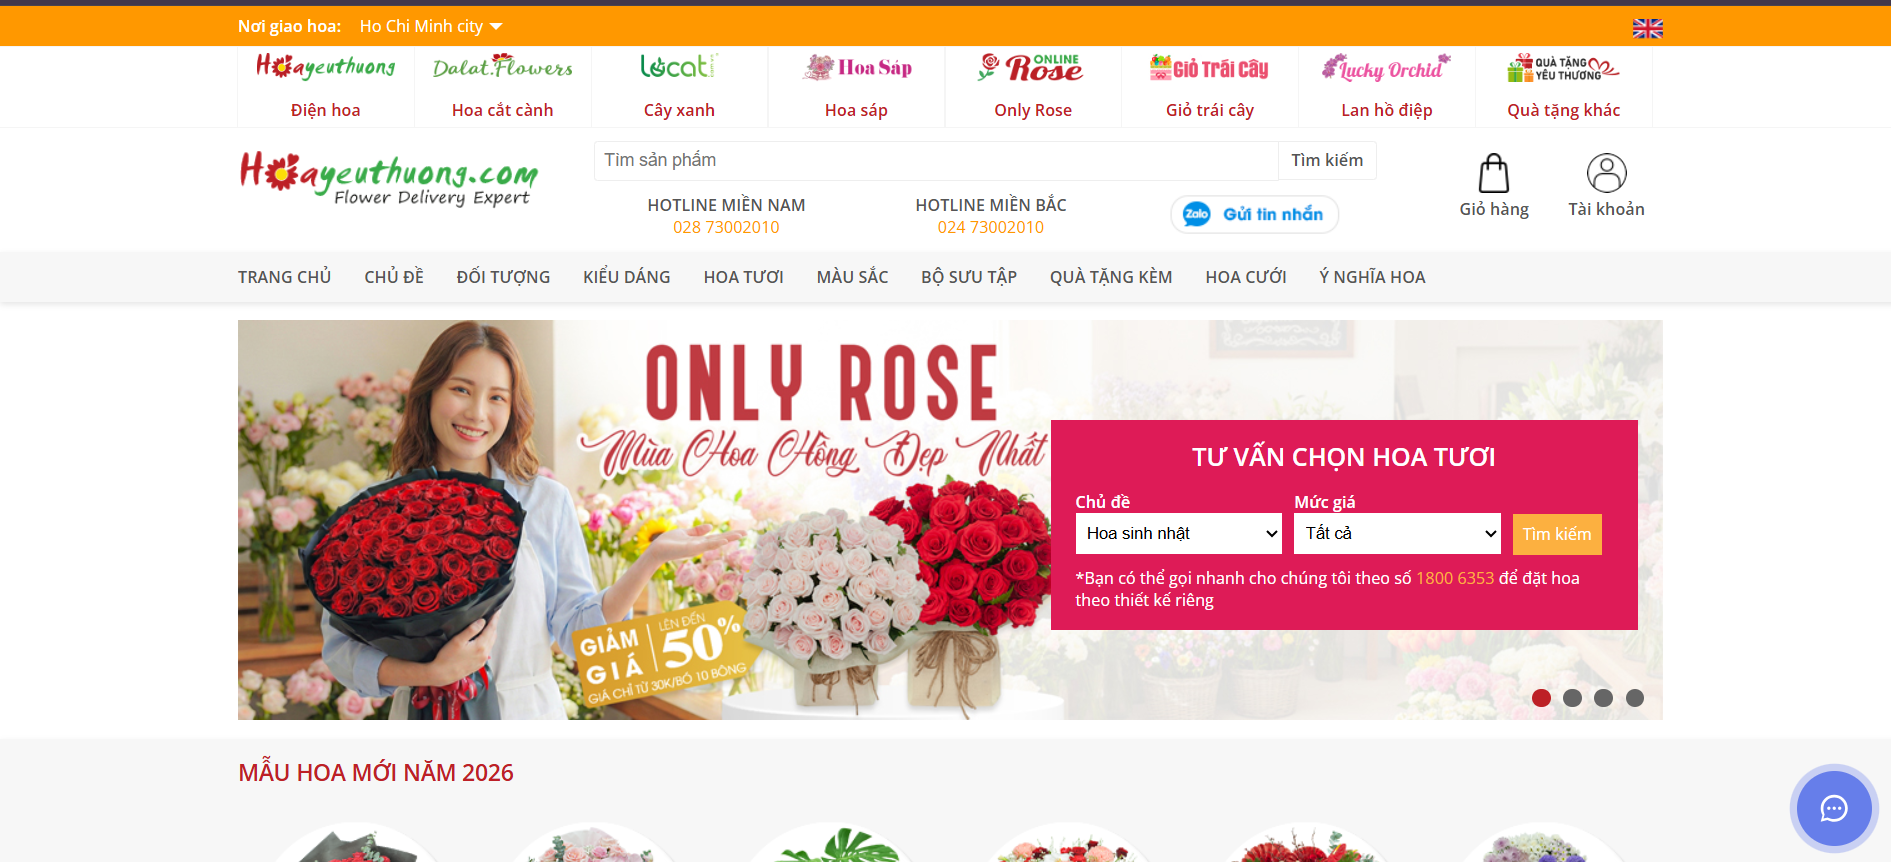Open the Tài khoản account icon
This screenshot has height=862, width=1891.
coord(1606,173)
